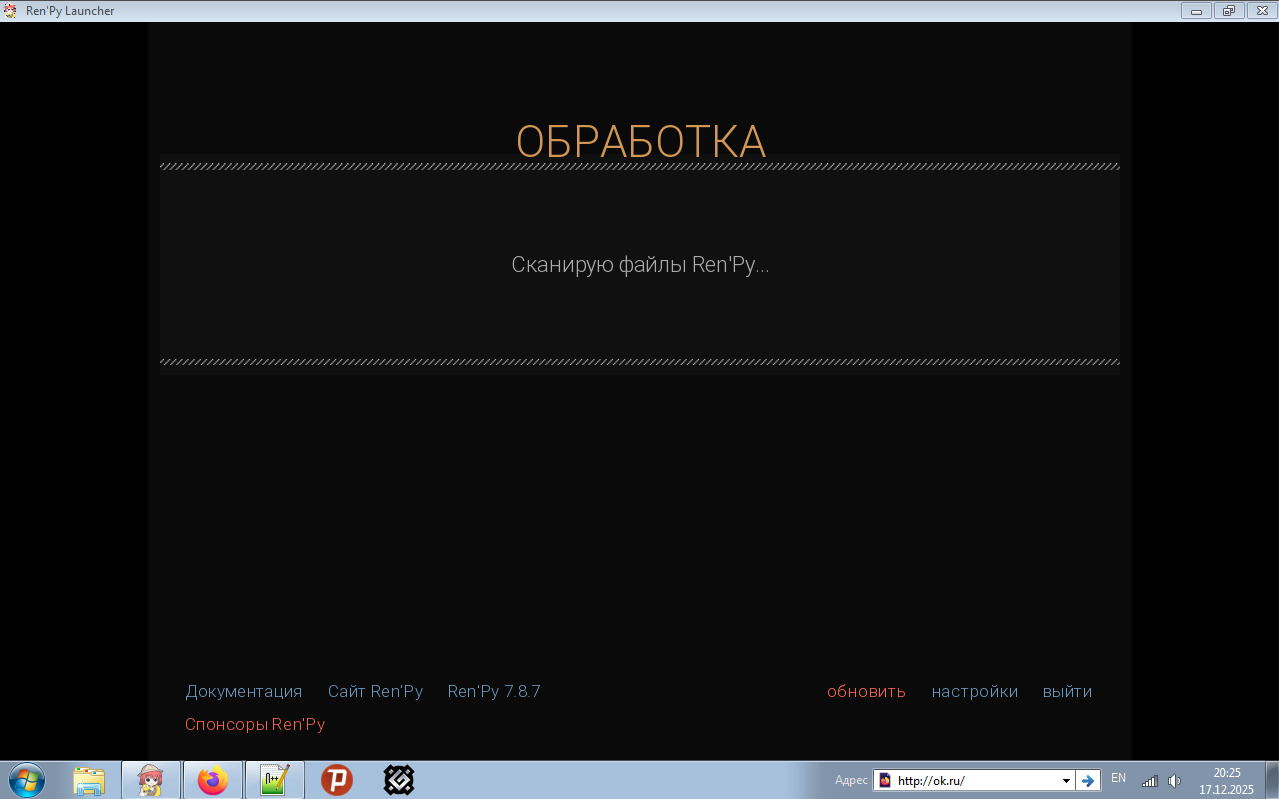
Task: Click the Ren'Py 7.8.7 version link
Action: coord(494,691)
